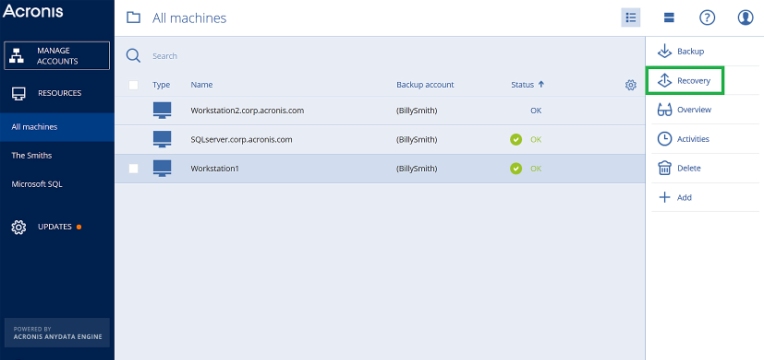Sort by Name column
Image resolution: width=764 pixels, height=360 pixels.
point(202,85)
